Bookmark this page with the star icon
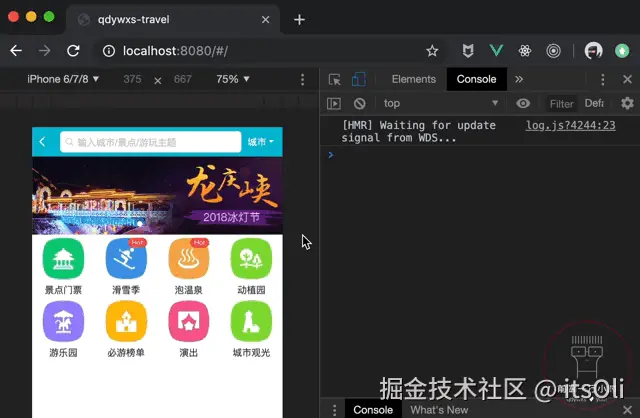This screenshot has width=640, height=418. (432, 51)
